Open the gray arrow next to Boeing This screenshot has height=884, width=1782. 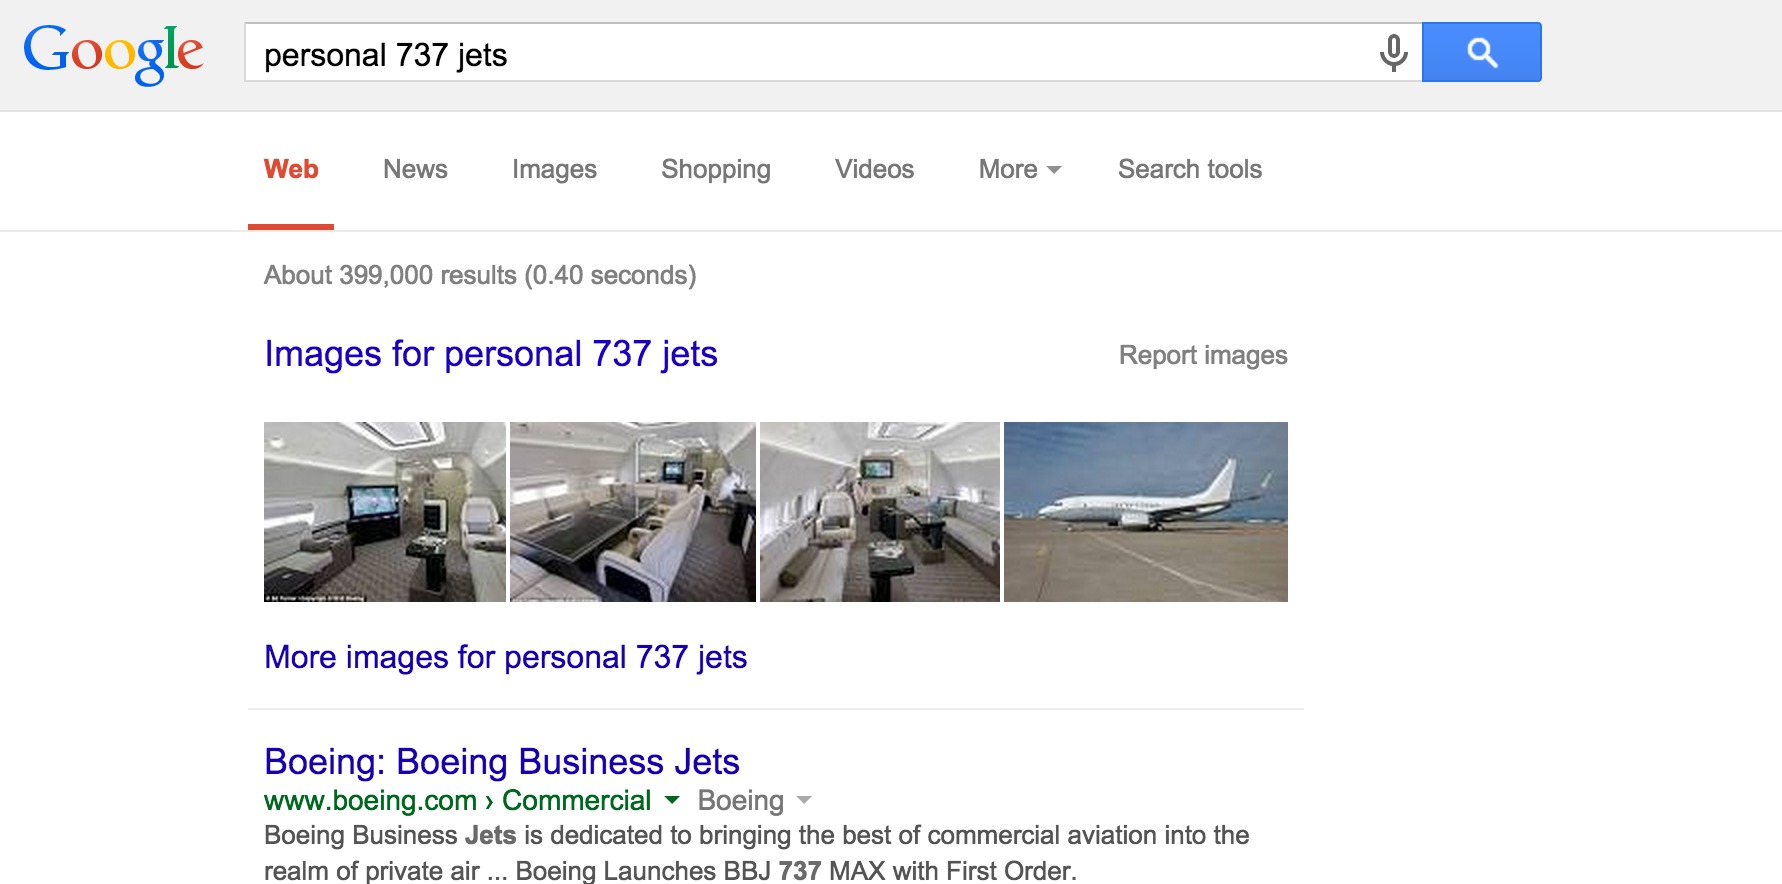804,800
